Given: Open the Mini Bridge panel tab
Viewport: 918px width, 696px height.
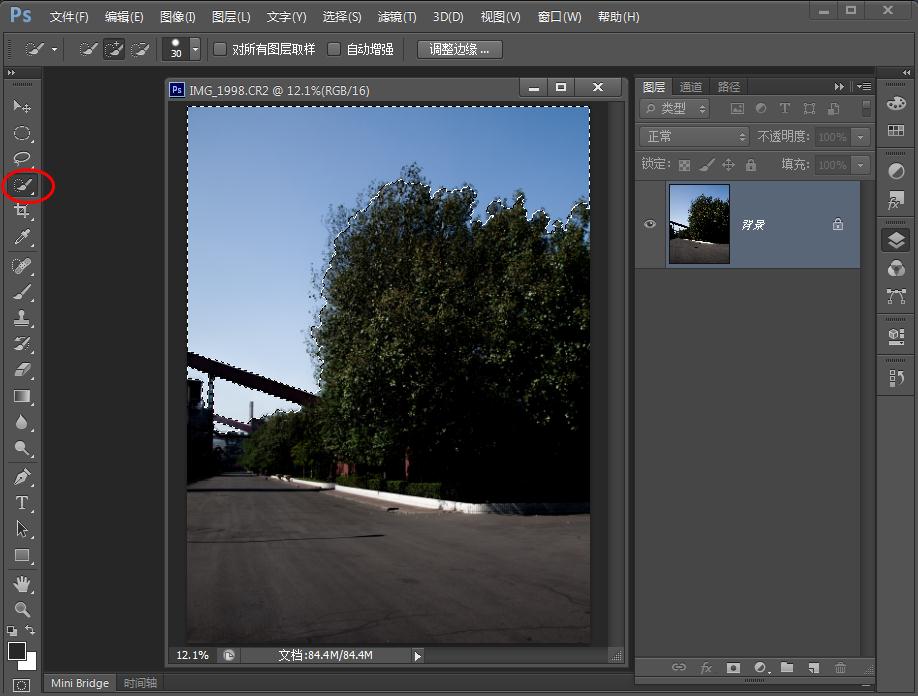Looking at the screenshot, I should coord(80,683).
